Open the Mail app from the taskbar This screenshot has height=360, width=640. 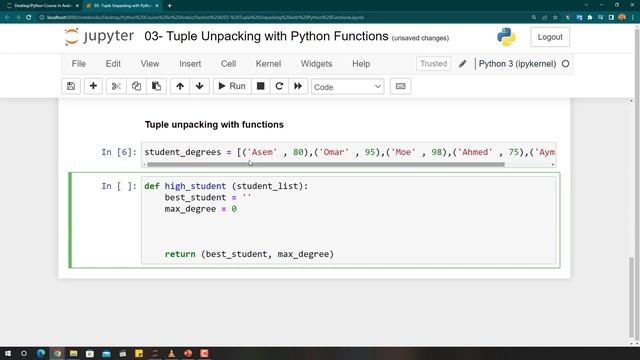click(x=106, y=353)
